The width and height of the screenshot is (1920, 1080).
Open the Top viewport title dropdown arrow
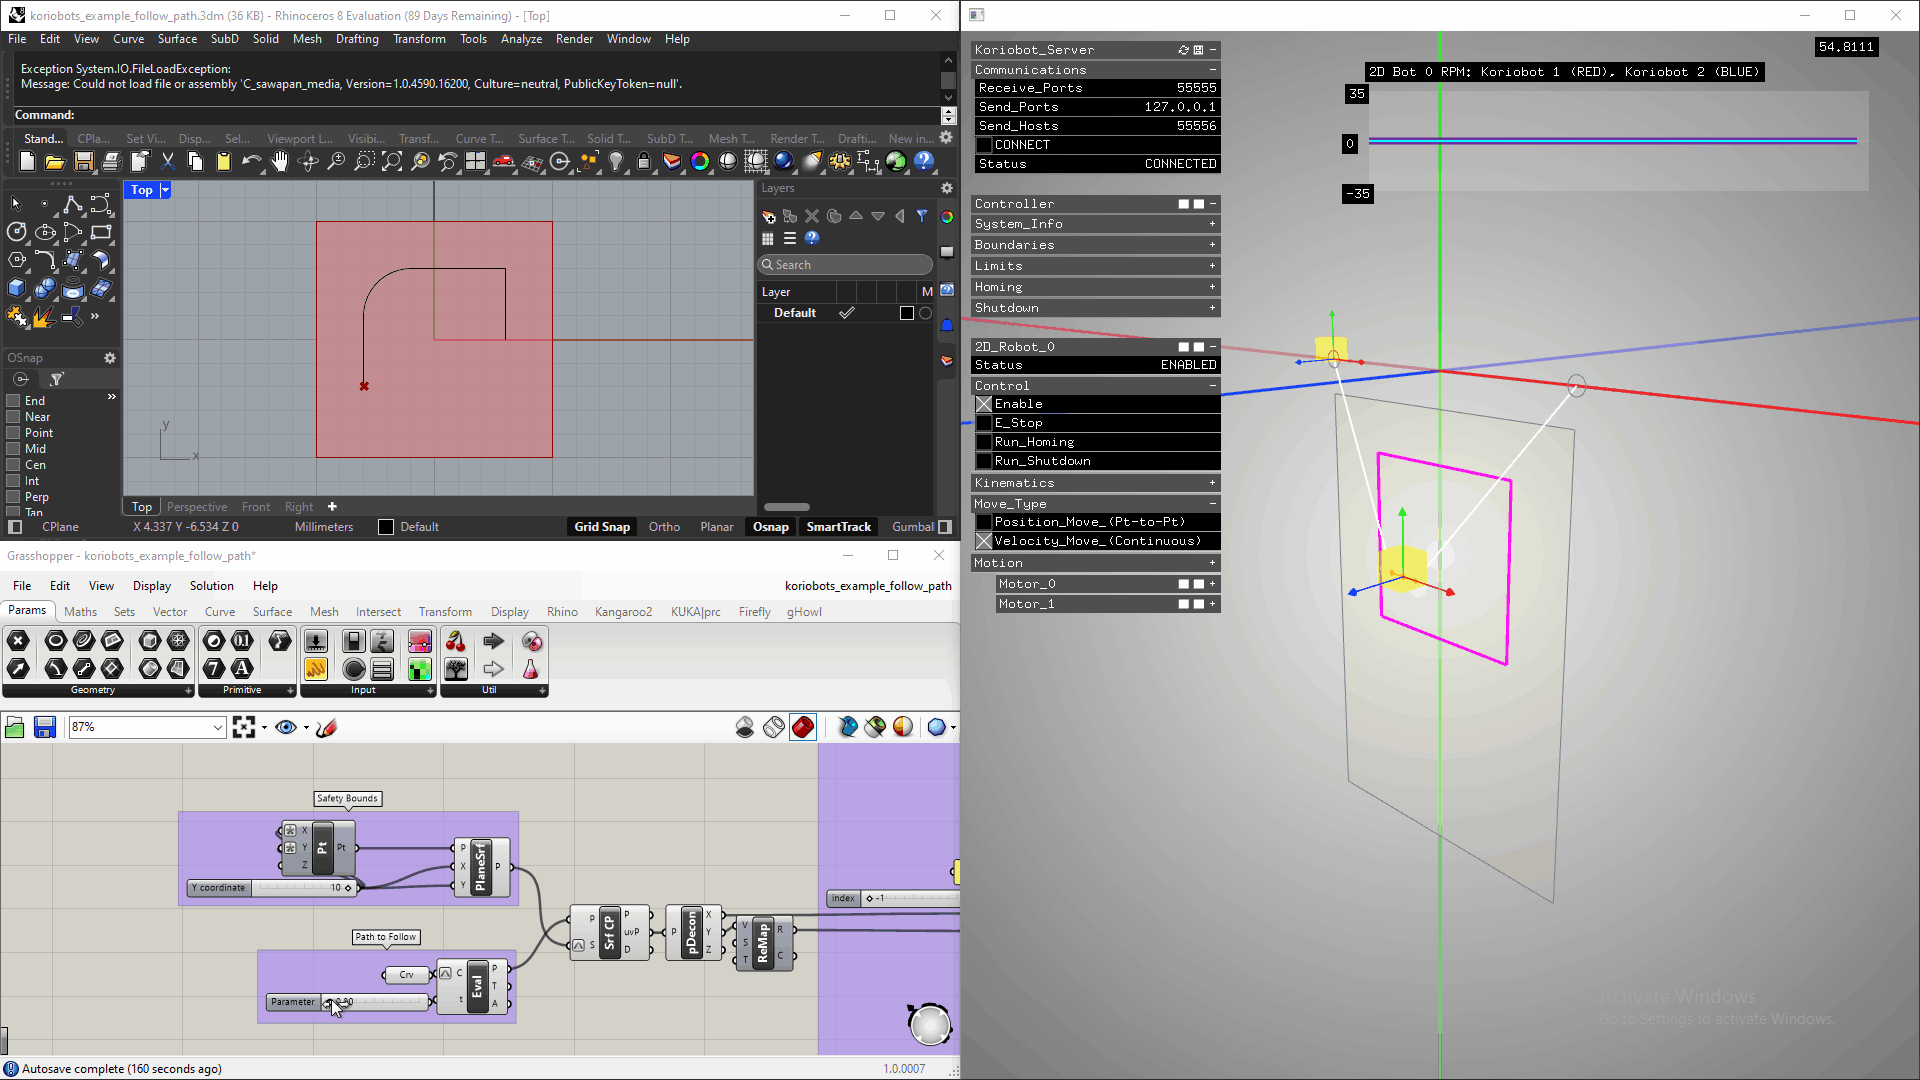coord(165,190)
